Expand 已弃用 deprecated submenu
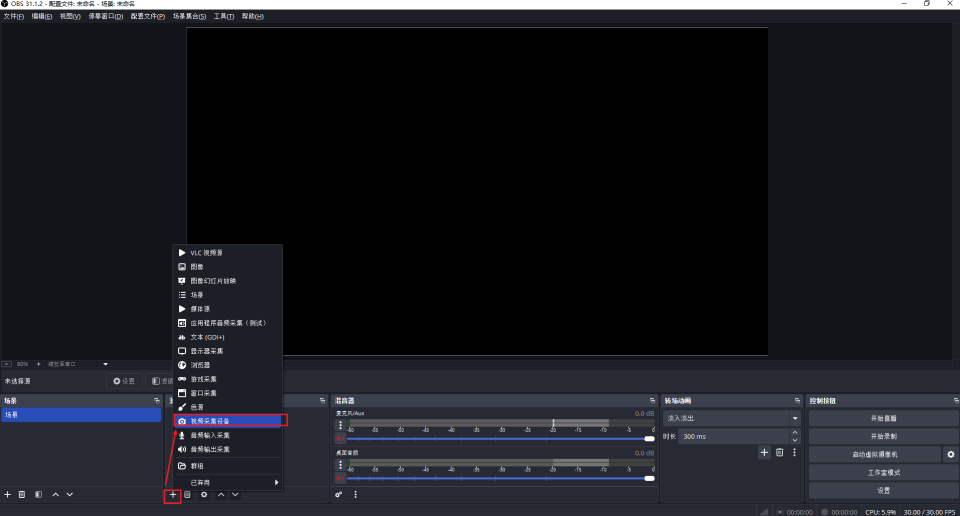This screenshot has height=516, width=960. point(227,482)
